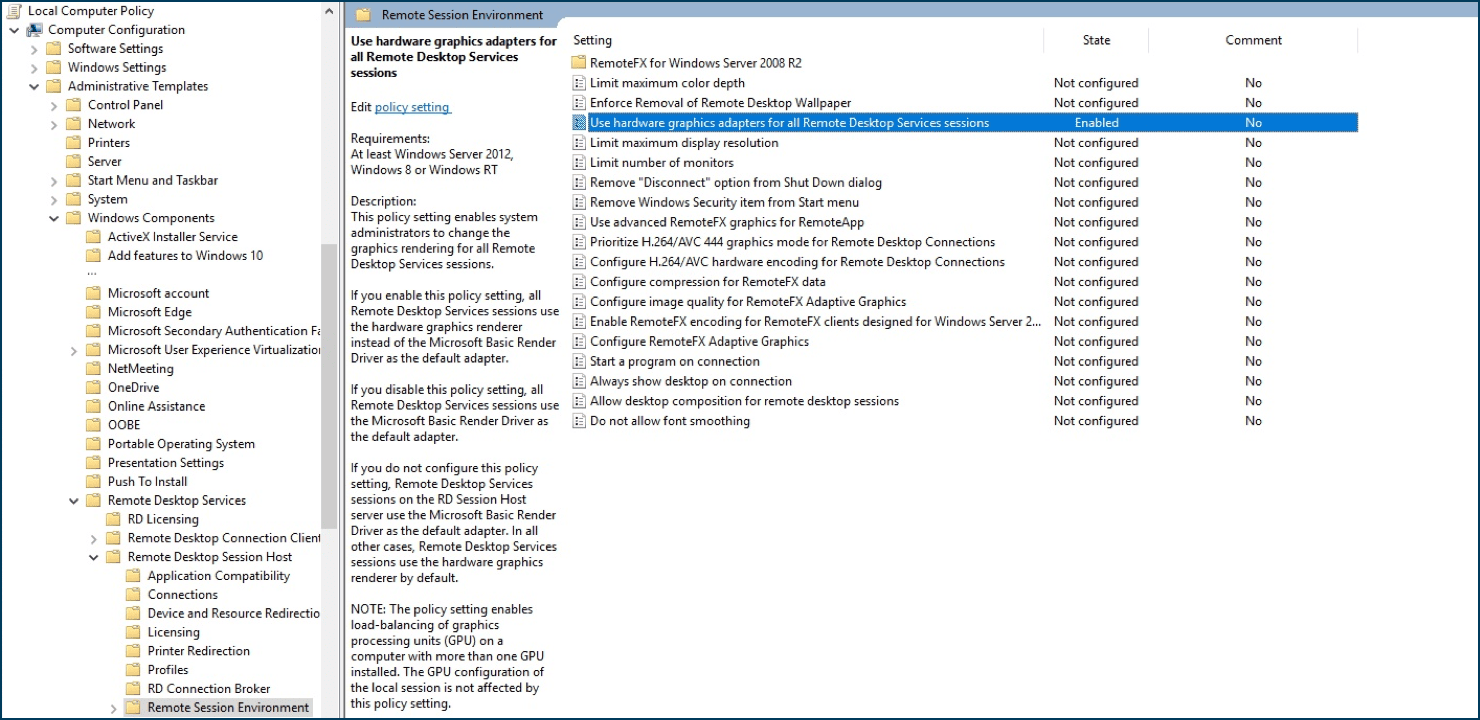Click the folder icon next to Printer Redirection
The image size is (1480, 720).
pos(133,651)
